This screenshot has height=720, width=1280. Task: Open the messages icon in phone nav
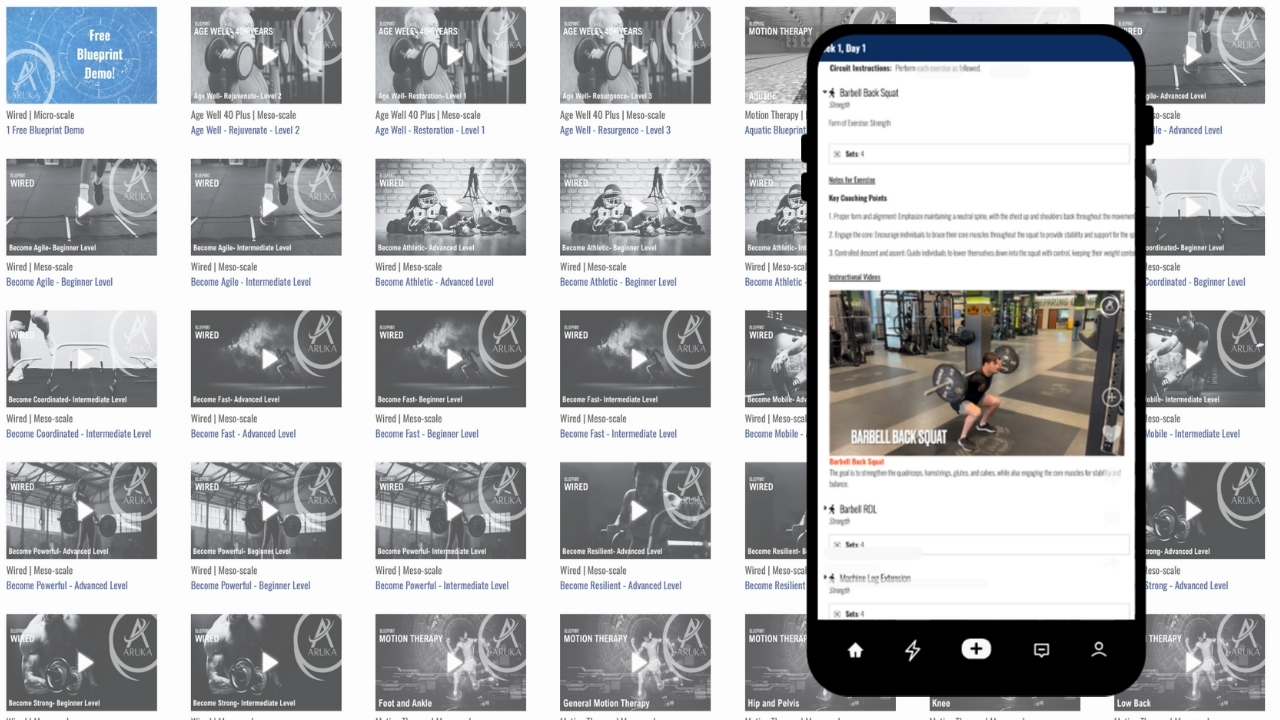[x=1041, y=650]
